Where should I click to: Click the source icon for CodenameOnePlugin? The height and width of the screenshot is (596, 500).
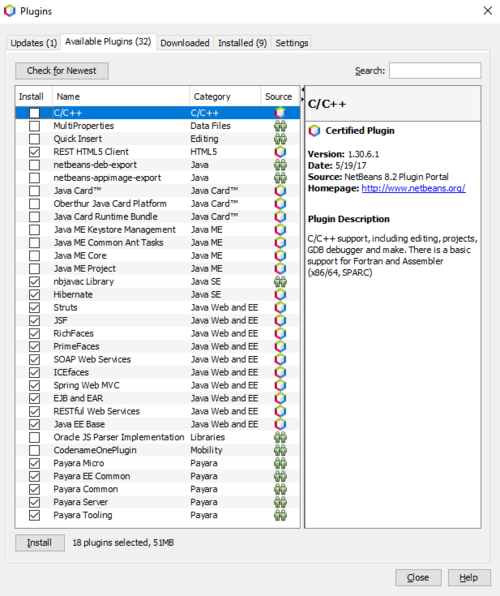(x=280, y=450)
